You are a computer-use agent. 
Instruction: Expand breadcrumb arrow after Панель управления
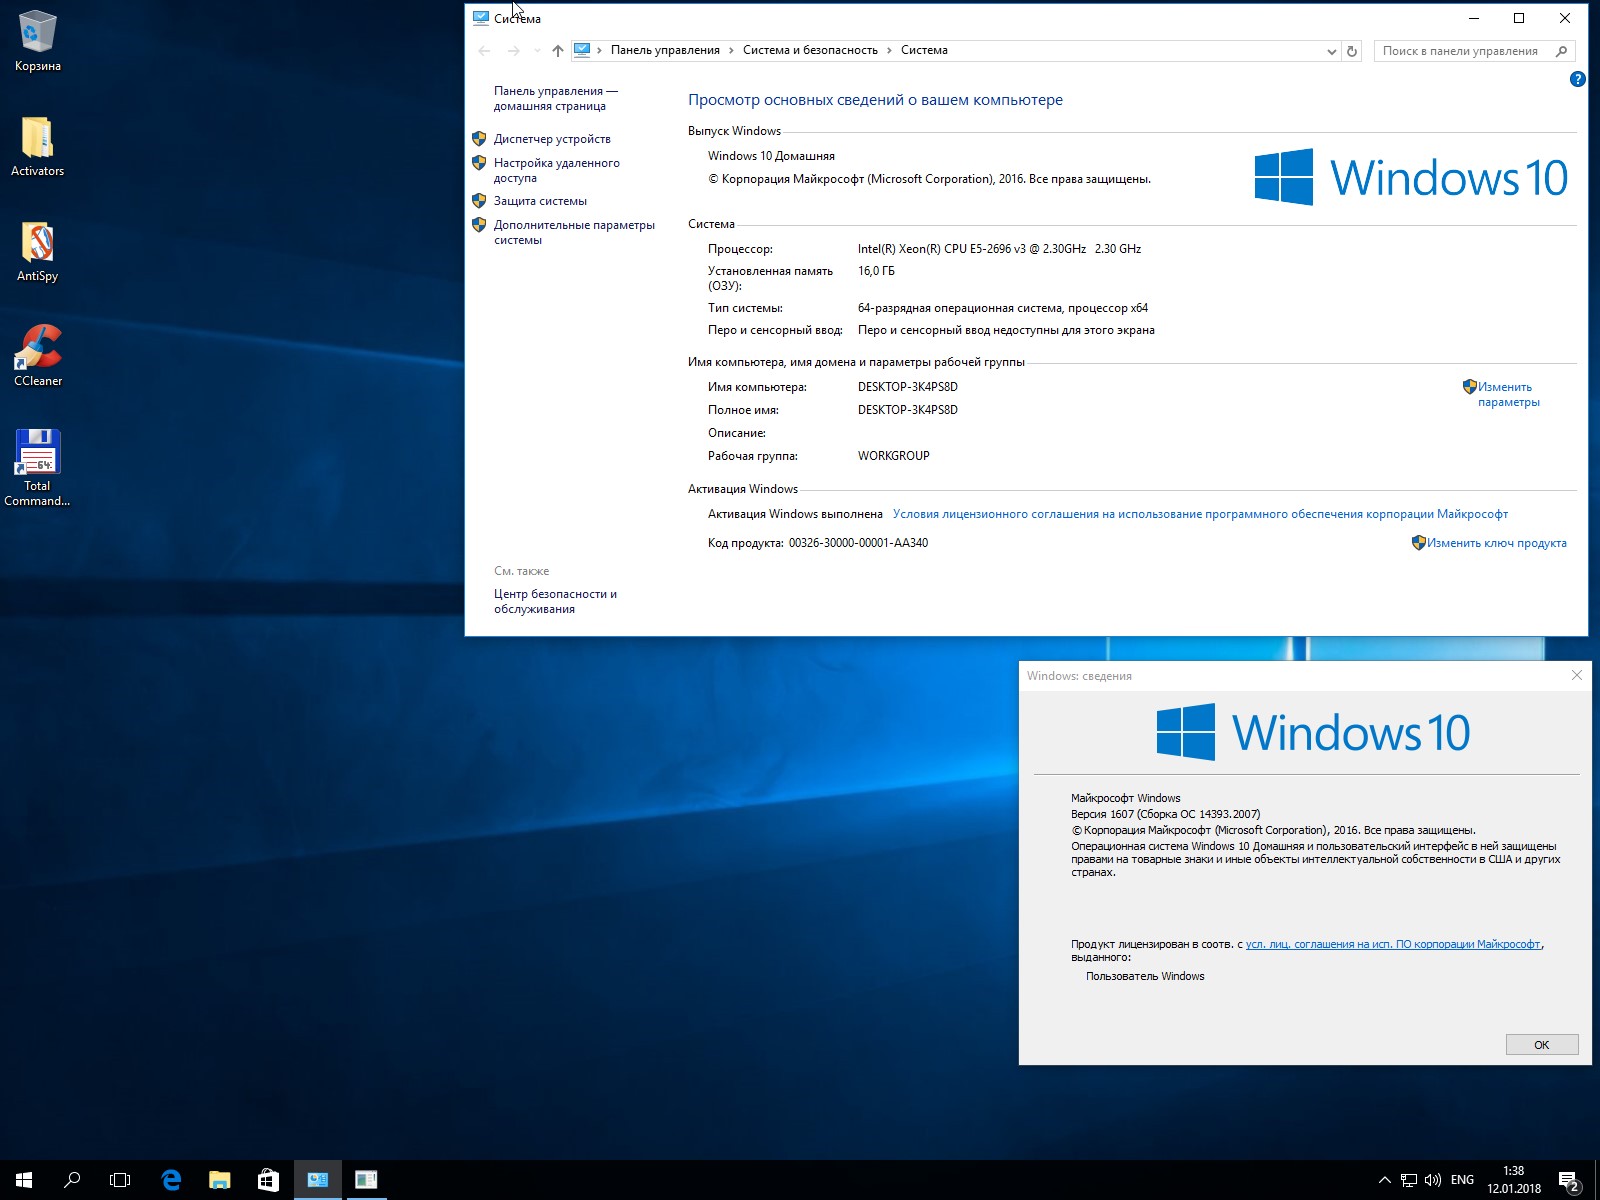tap(731, 50)
